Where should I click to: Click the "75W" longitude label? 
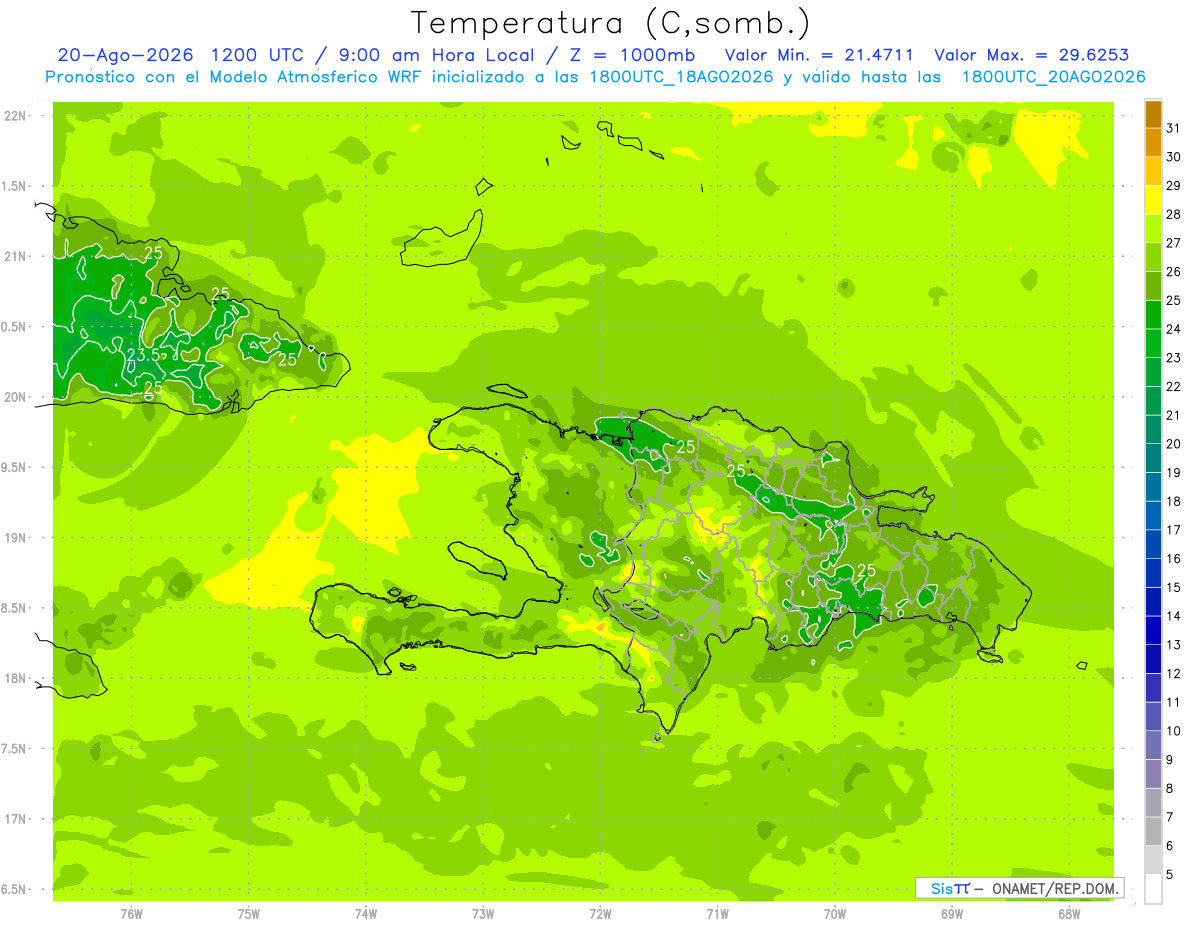pyautogui.click(x=249, y=913)
